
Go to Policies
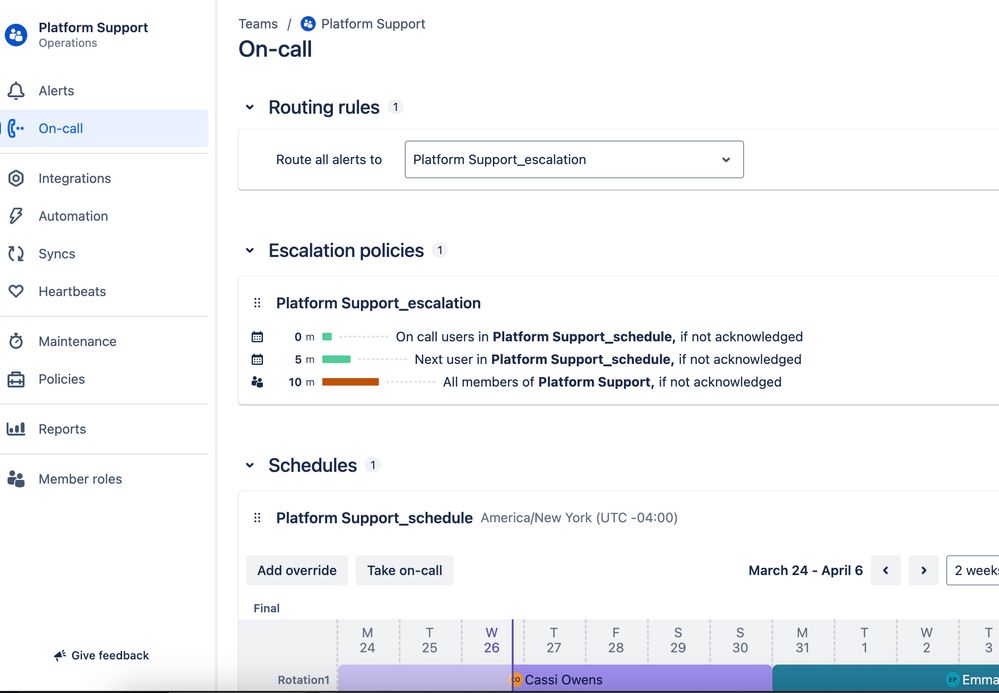[104, 379]
